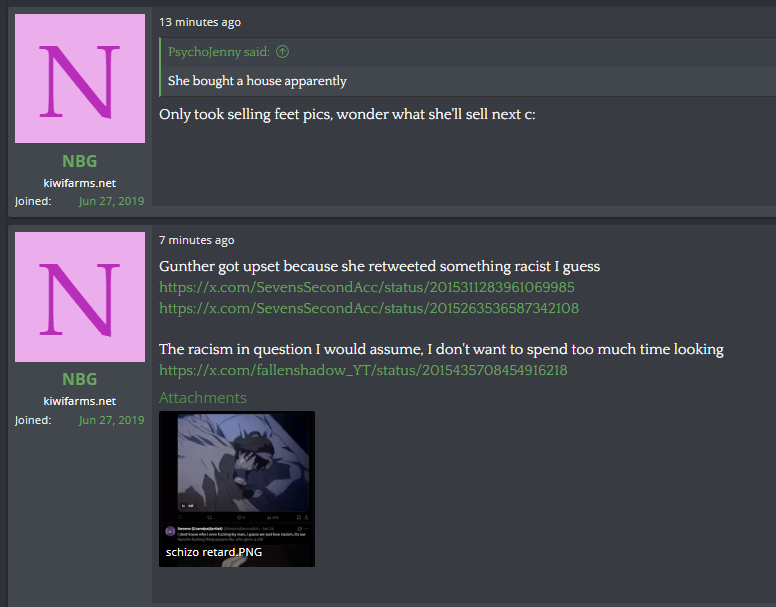
Task: Click the Attachments heading
Action: tap(203, 398)
